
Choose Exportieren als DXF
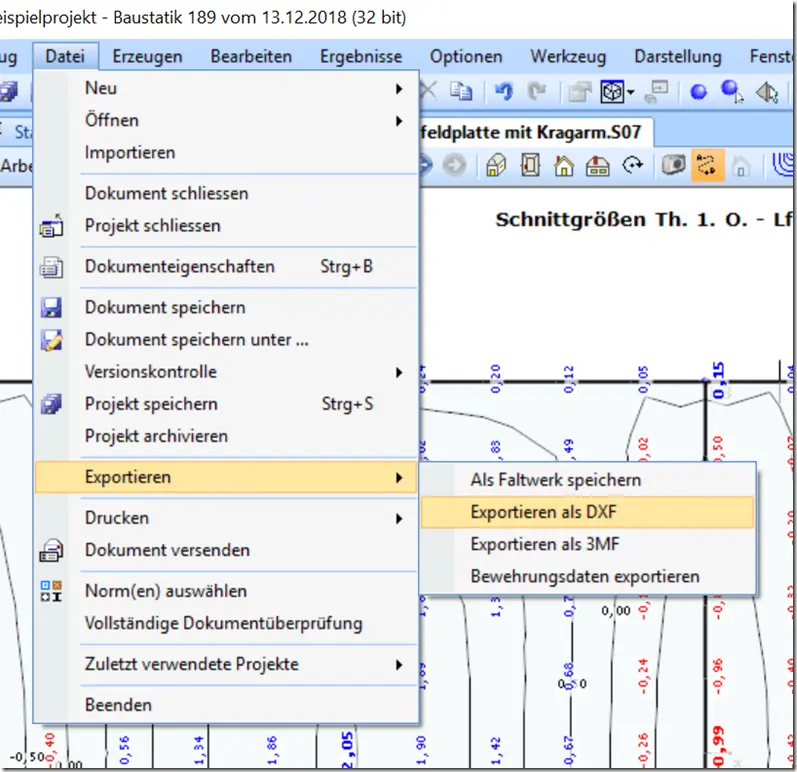(588, 512)
